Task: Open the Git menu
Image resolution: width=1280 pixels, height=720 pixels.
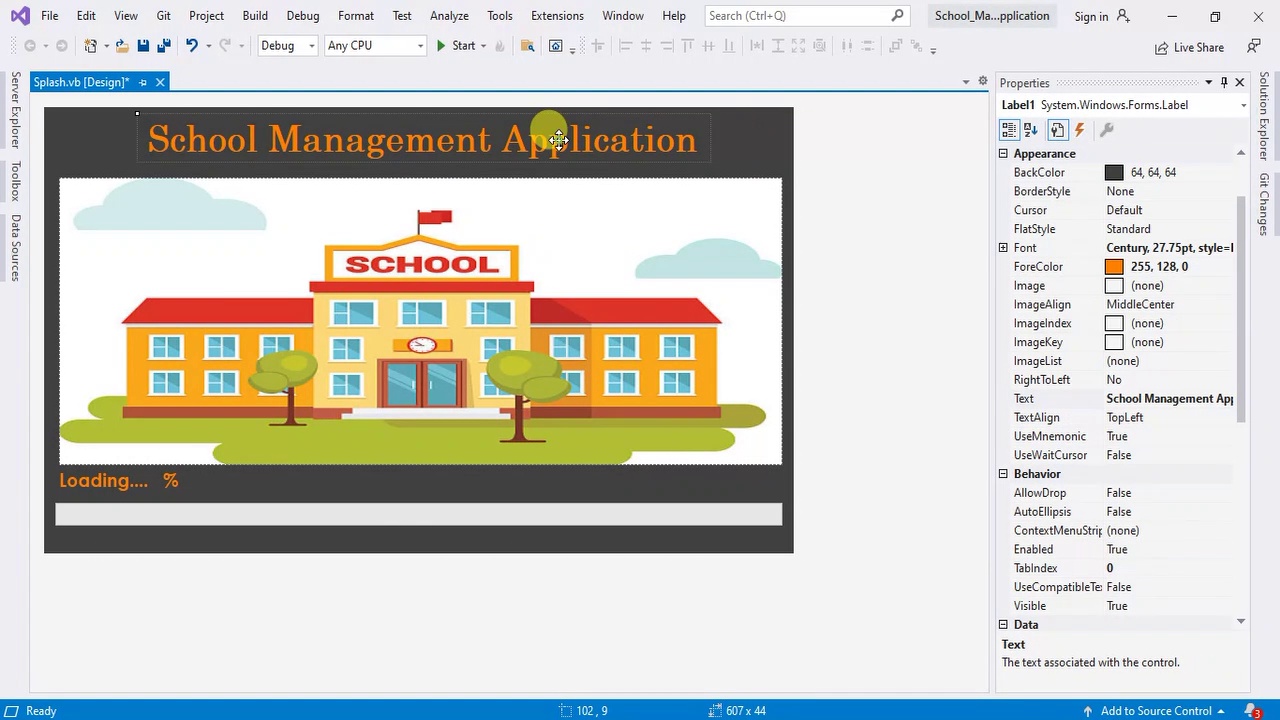Action: pyautogui.click(x=163, y=16)
